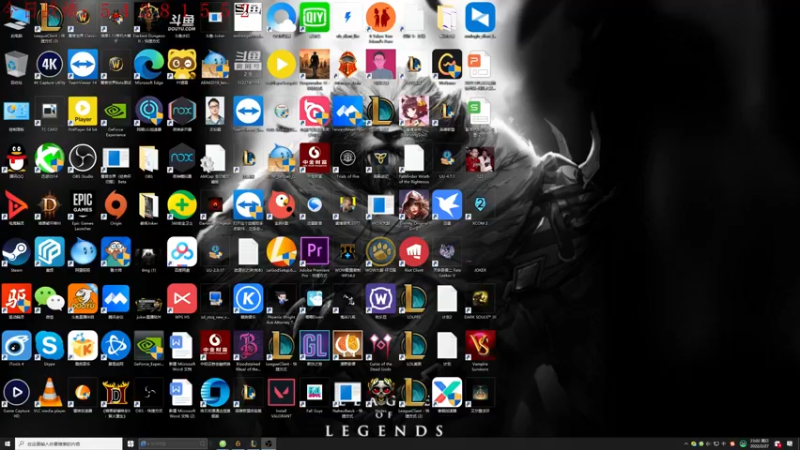Screen dimensions: 800x450
Task: Launch the Hades game icon
Action: pyautogui.click(x=381, y=393)
